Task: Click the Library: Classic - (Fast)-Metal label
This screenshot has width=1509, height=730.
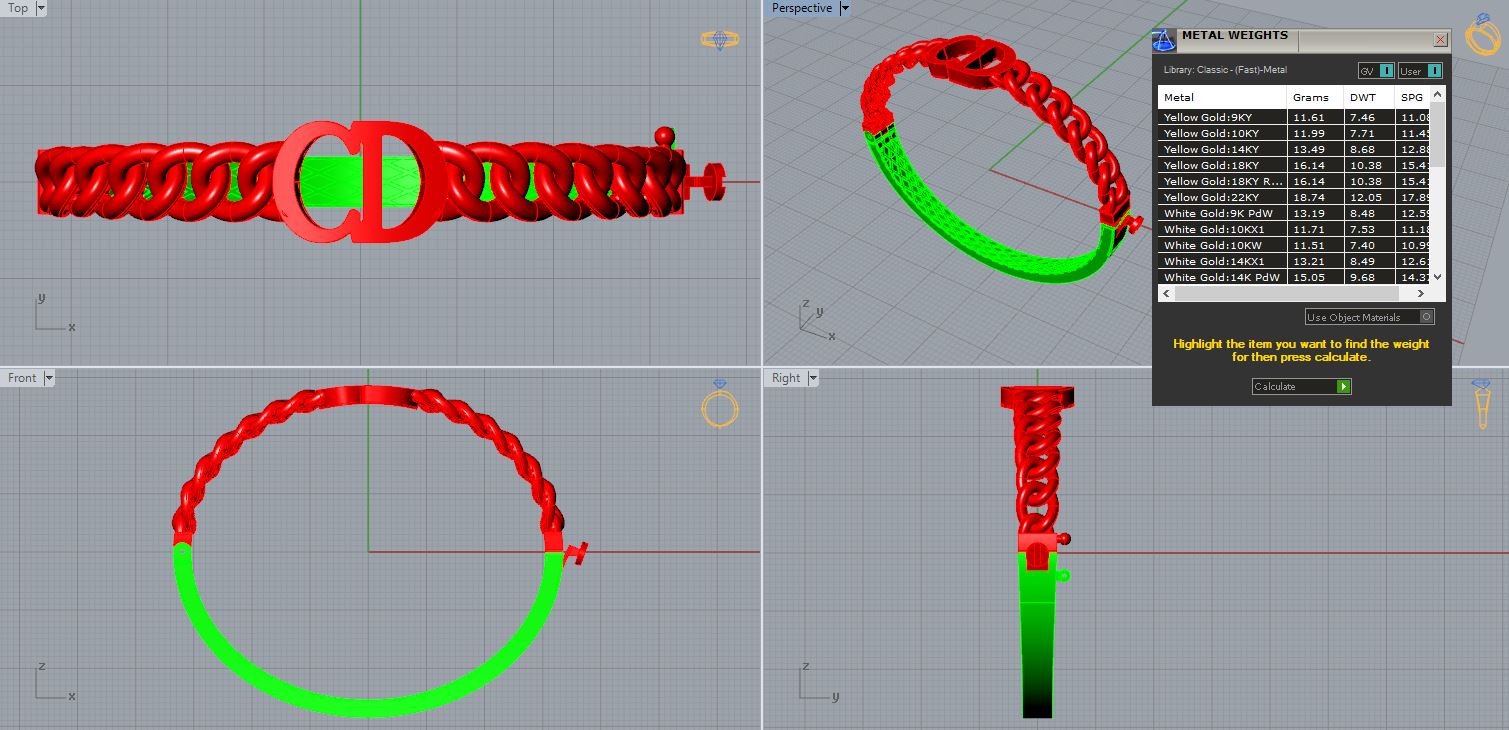Action: 1225,70
